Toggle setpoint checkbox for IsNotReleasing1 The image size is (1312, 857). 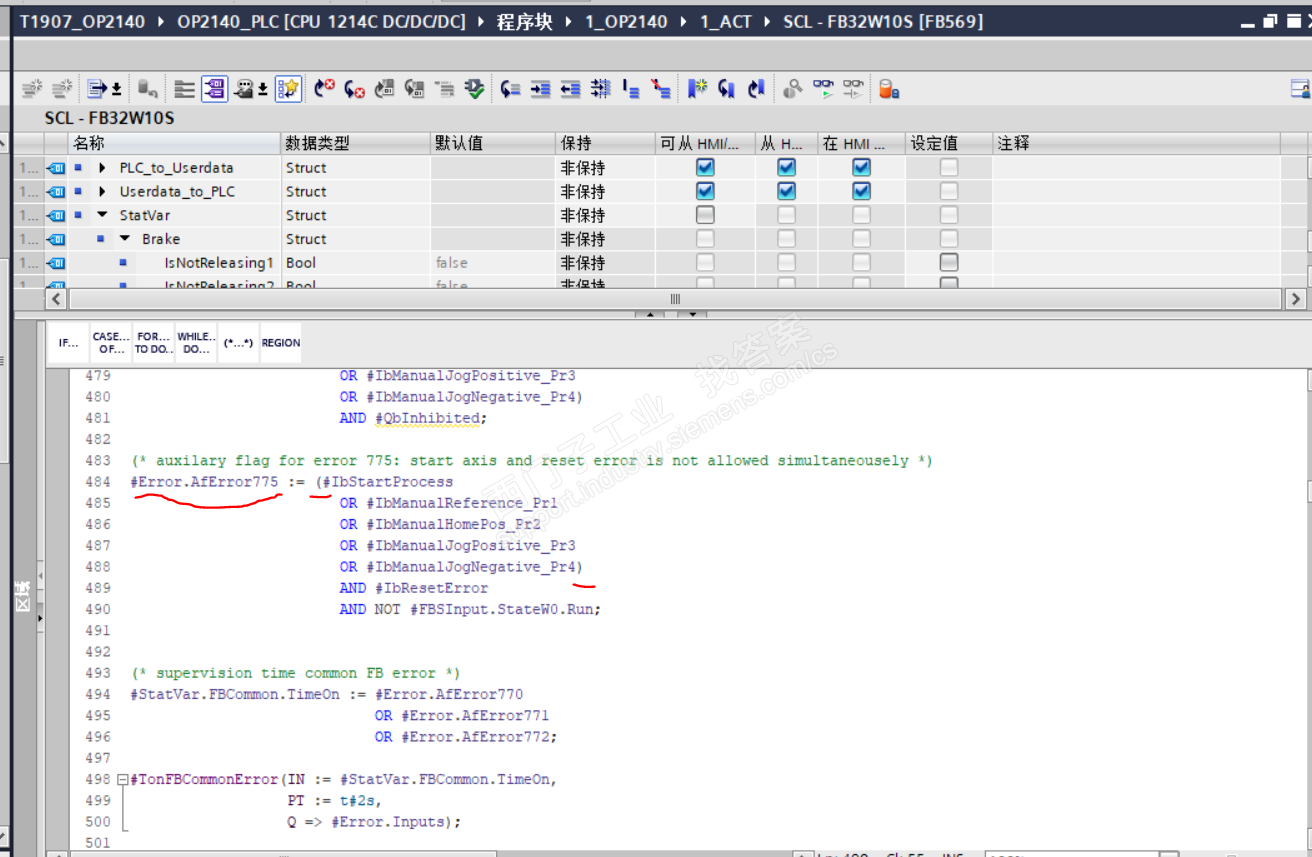pos(948,263)
